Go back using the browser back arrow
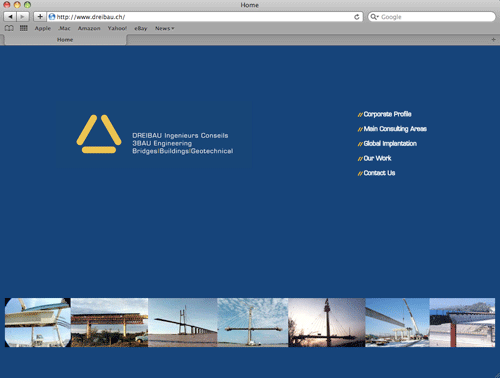The height and width of the screenshot is (378, 500). (10, 16)
